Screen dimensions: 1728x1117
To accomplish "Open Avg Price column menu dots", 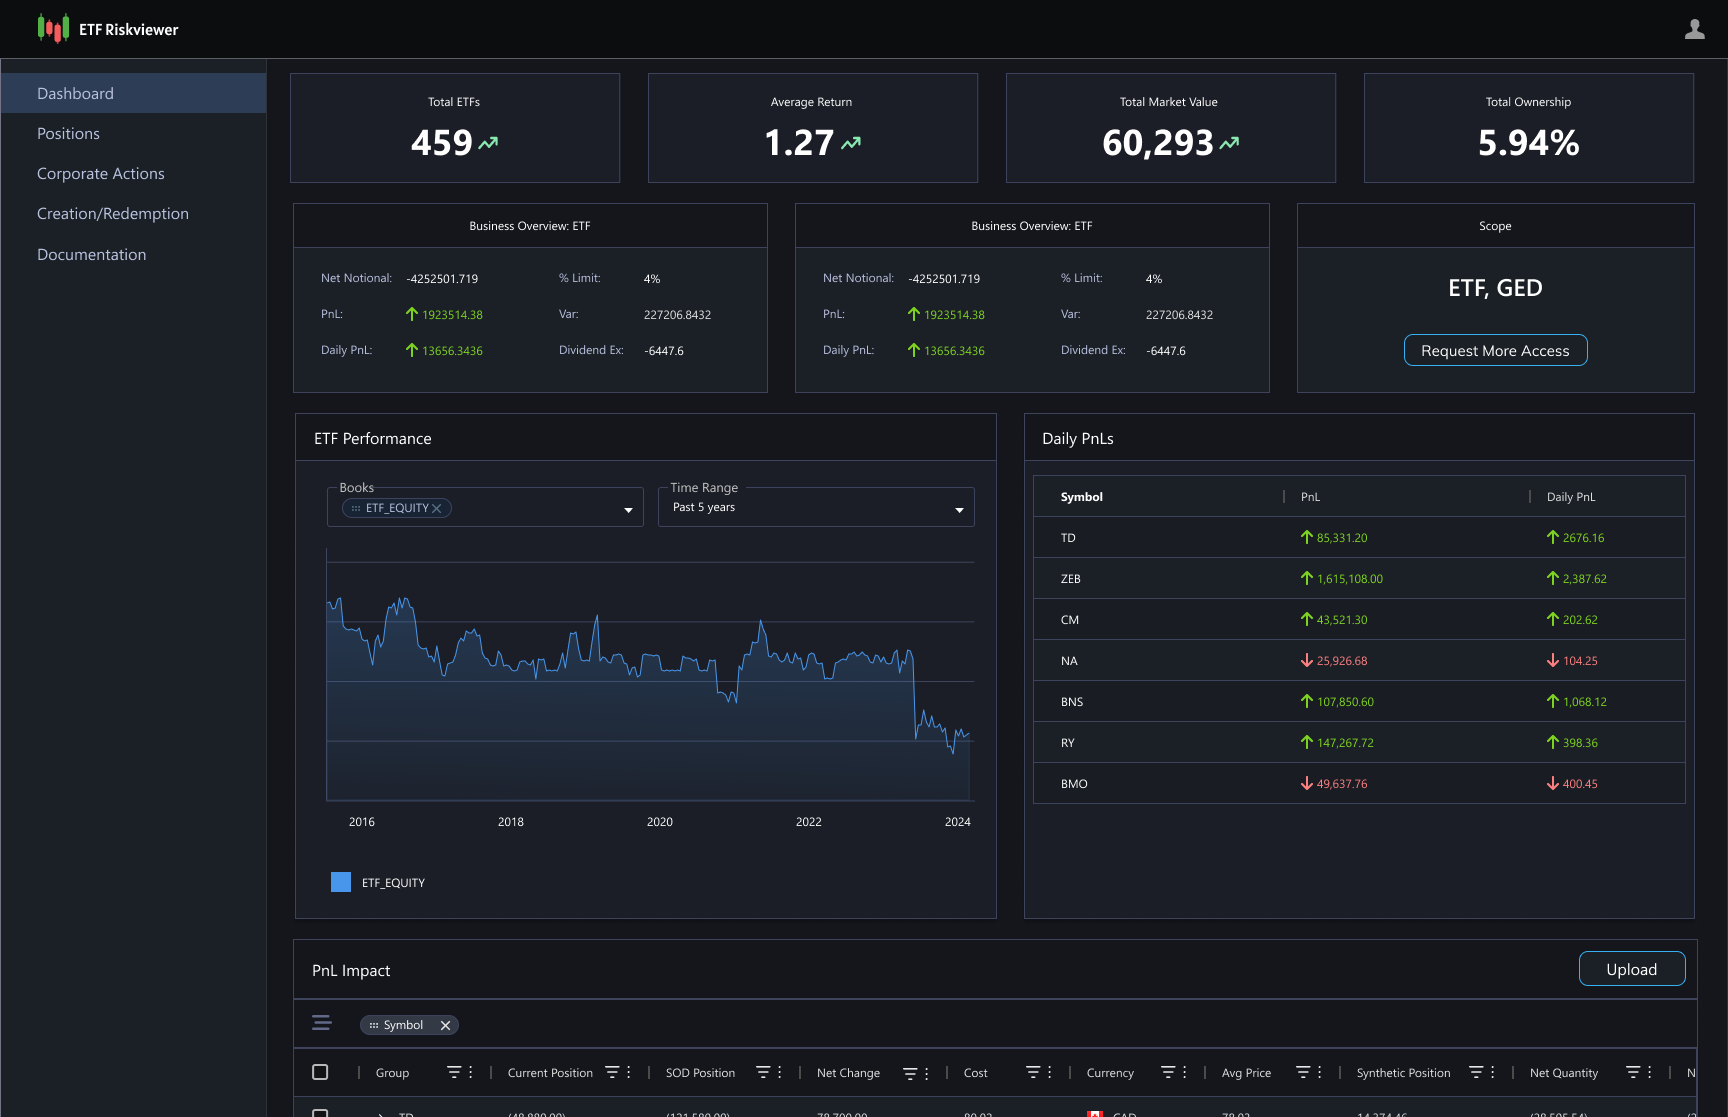I will pos(1319,1072).
